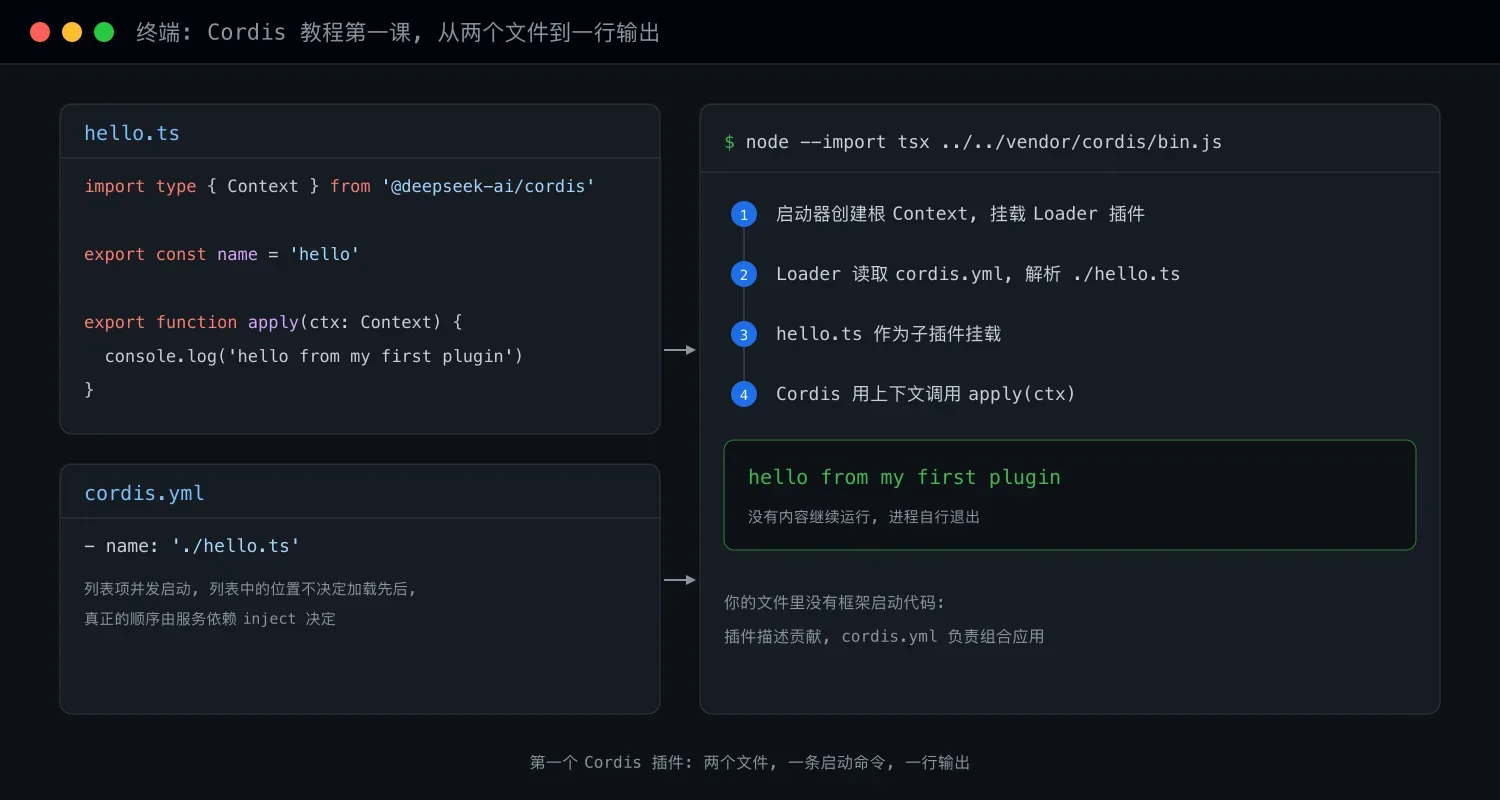The height and width of the screenshot is (800, 1500).
Task: Click the green maximize window button
Action: pyautogui.click(x=104, y=32)
